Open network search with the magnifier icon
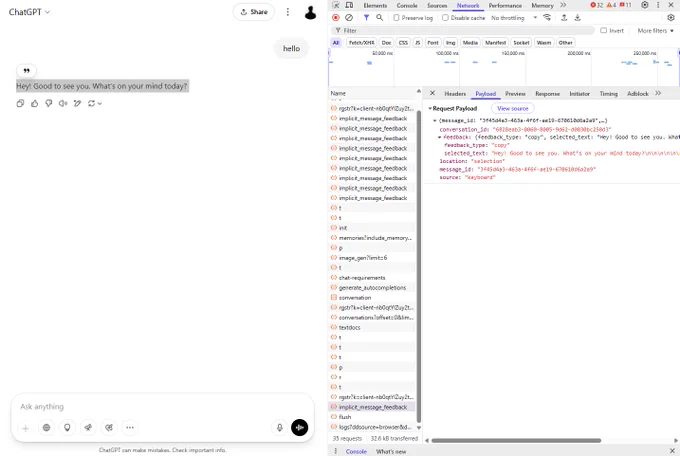The width and height of the screenshot is (680, 456). (379, 18)
